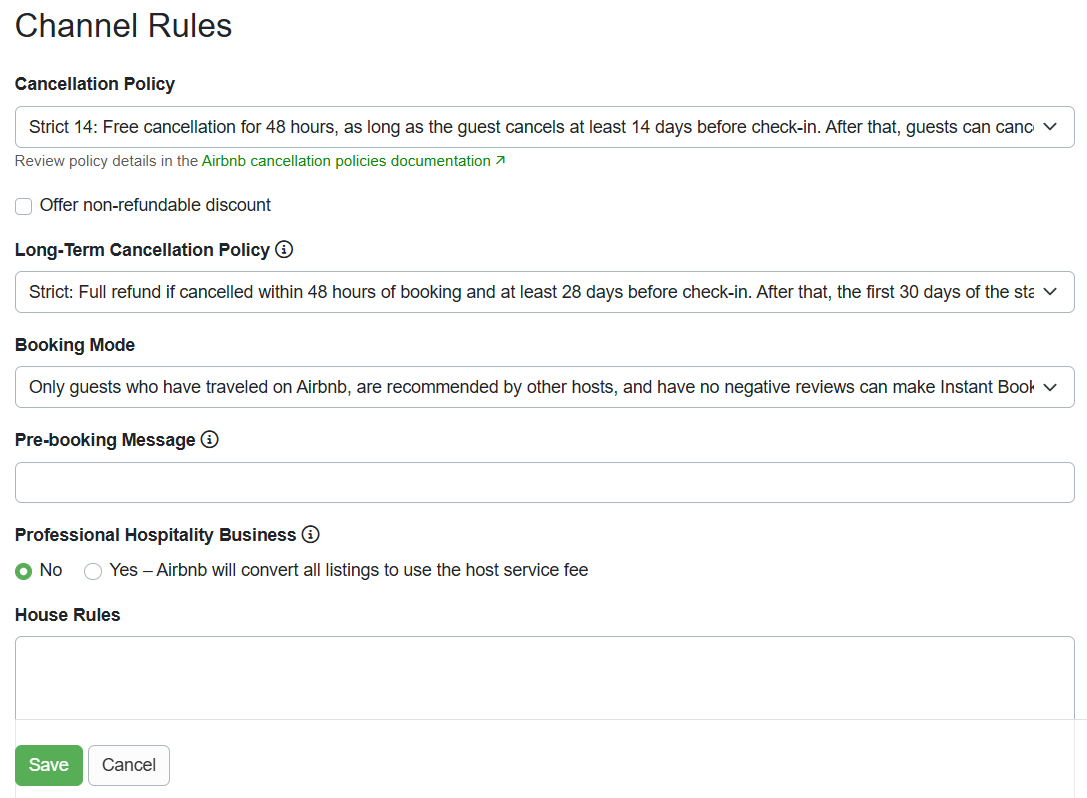Click the chevron arrow on Booking Mode field
1087x798 pixels.
(1050, 387)
